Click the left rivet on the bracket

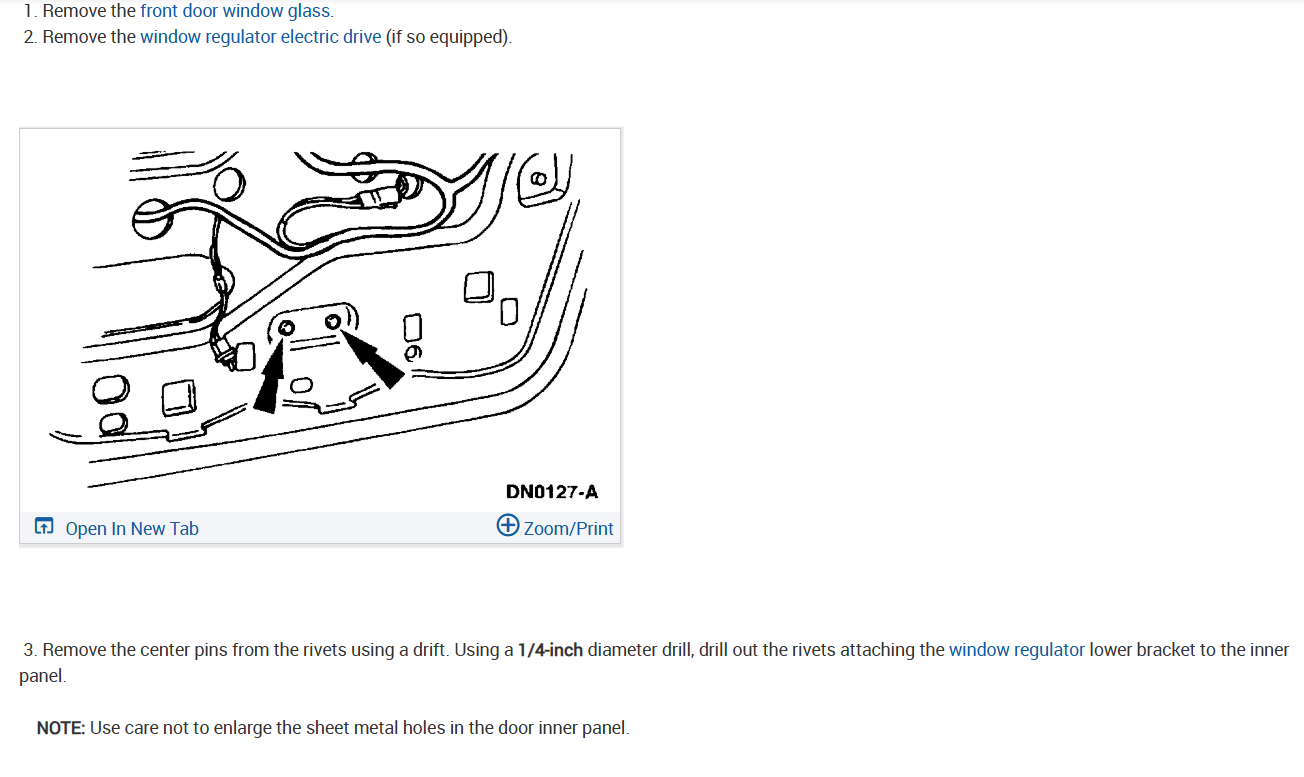point(286,328)
